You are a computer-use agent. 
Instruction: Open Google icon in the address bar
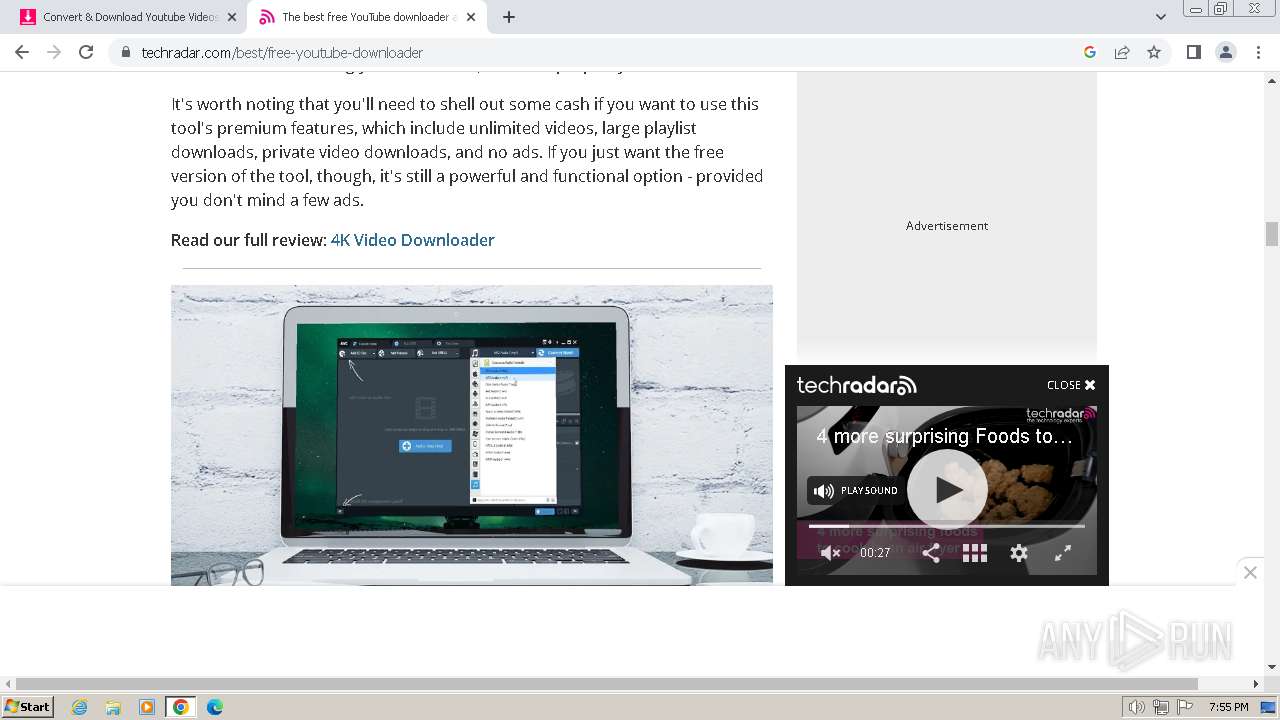[x=1090, y=52]
